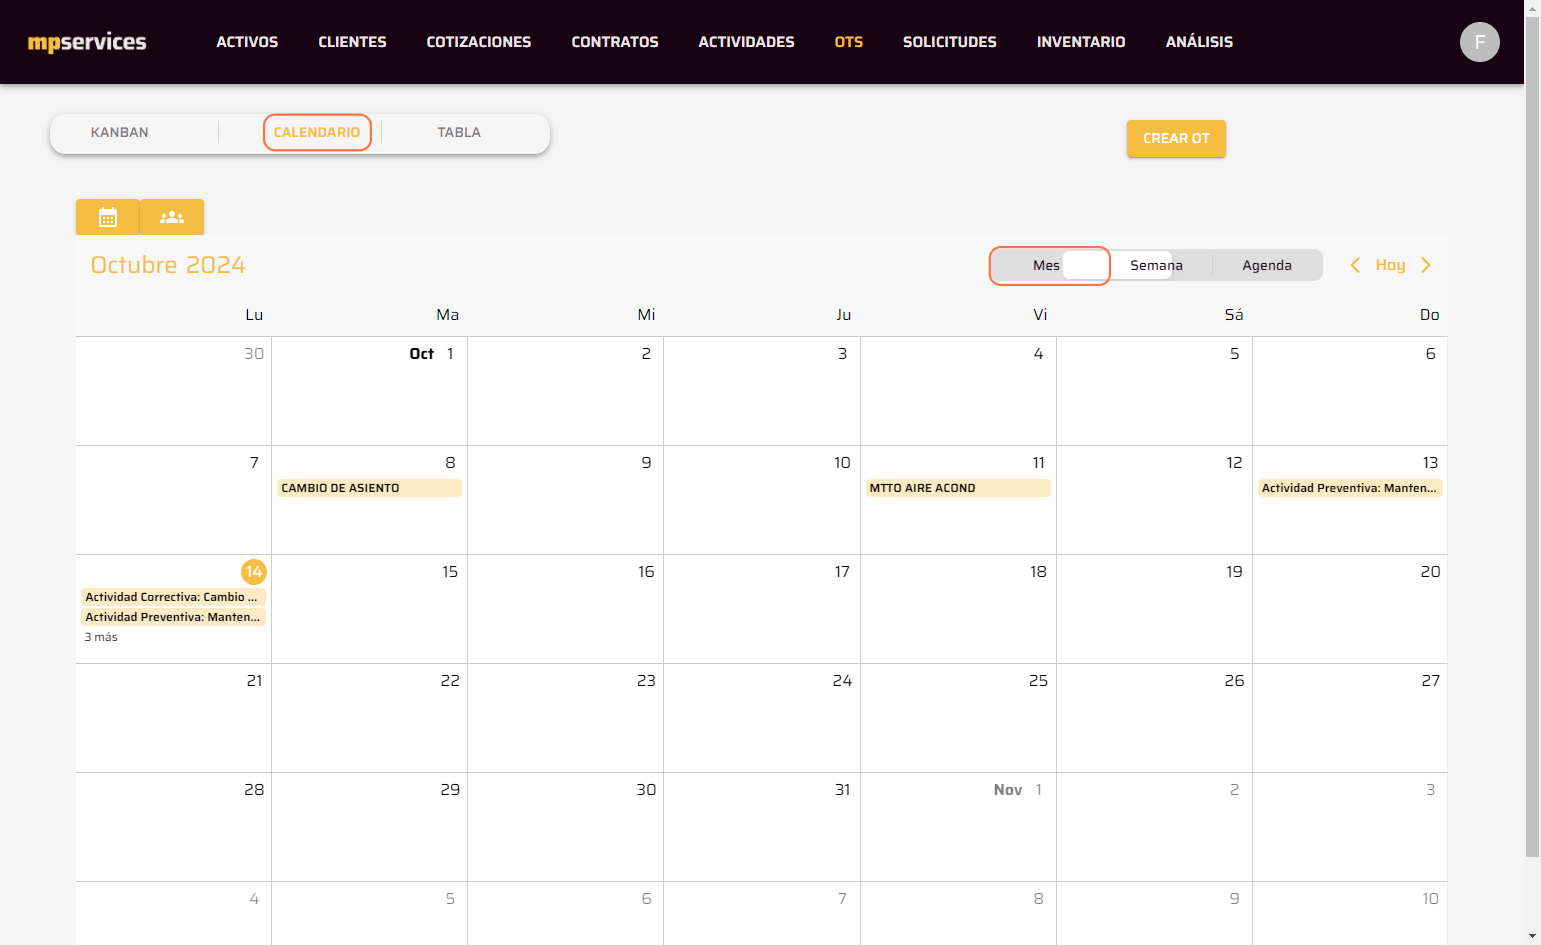Click the mpservices logo
The image size is (1541, 945).
click(87, 42)
